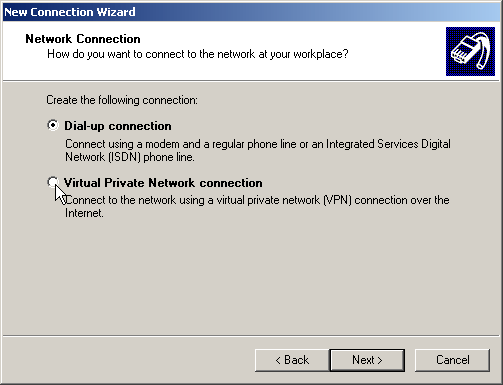The height and width of the screenshot is (385, 503).
Task: Go to previous step with Back
Action: 292,360
